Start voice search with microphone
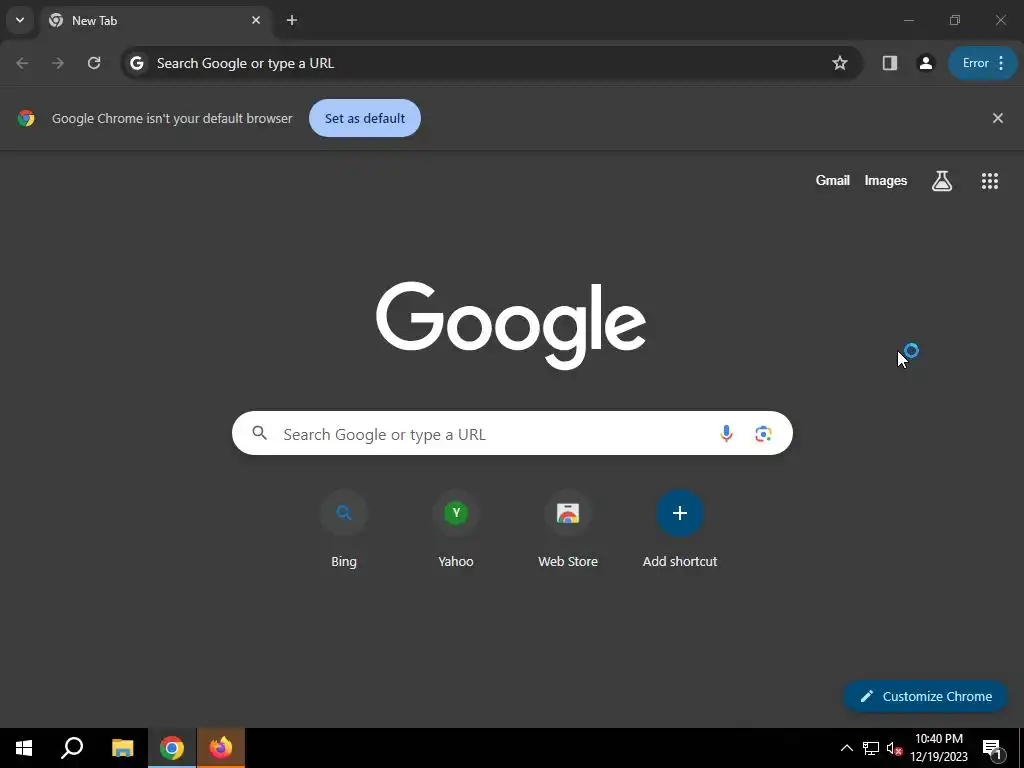1024x768 pixels. (726, 434)
